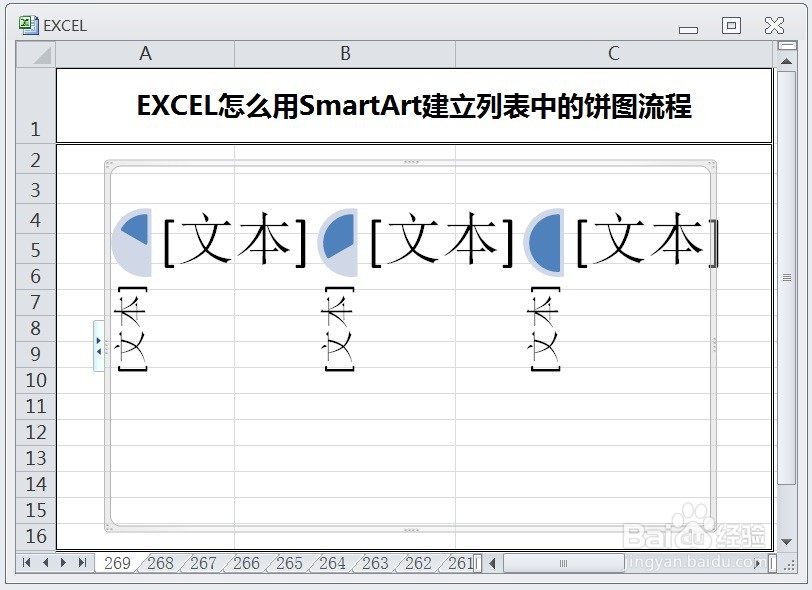Screen dimensions: 812x590
Task: Switch to sheet tab 267
Action: pos(203,563)
